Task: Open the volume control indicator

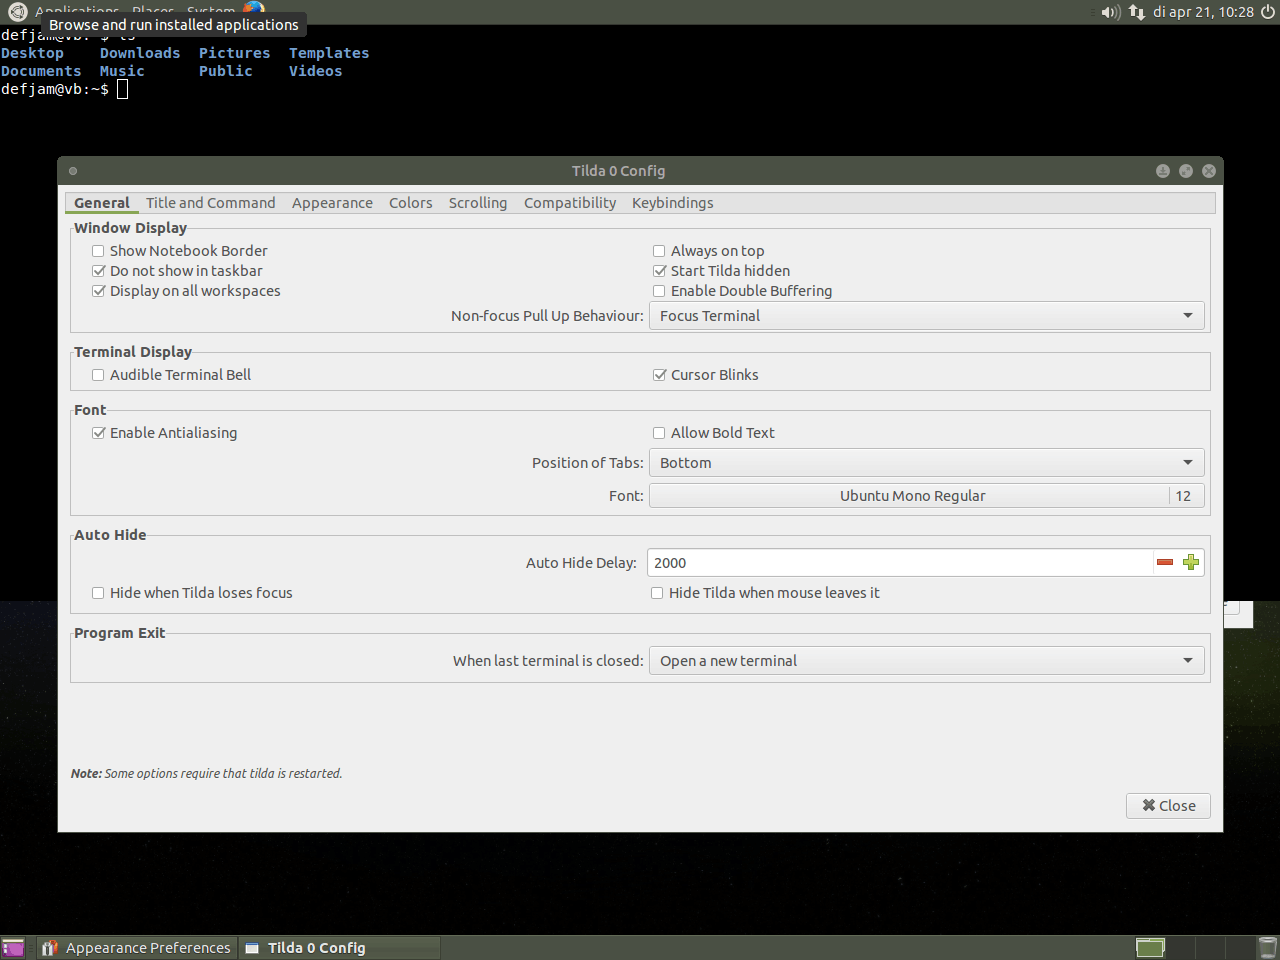Action: (x=1110, y=12)
